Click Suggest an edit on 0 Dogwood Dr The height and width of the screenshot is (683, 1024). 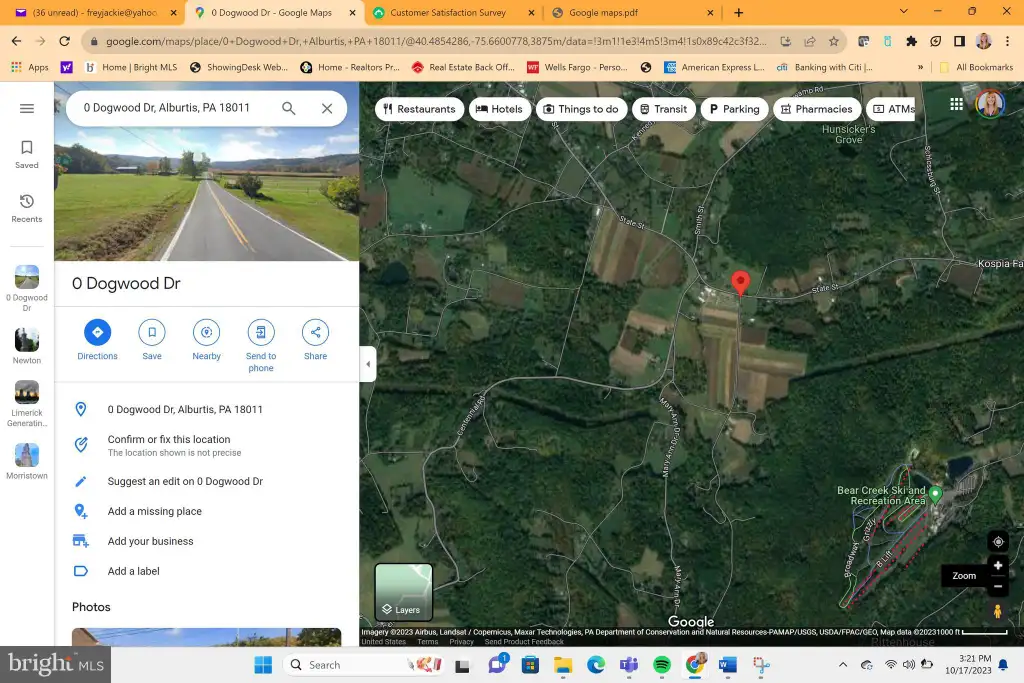206,481
